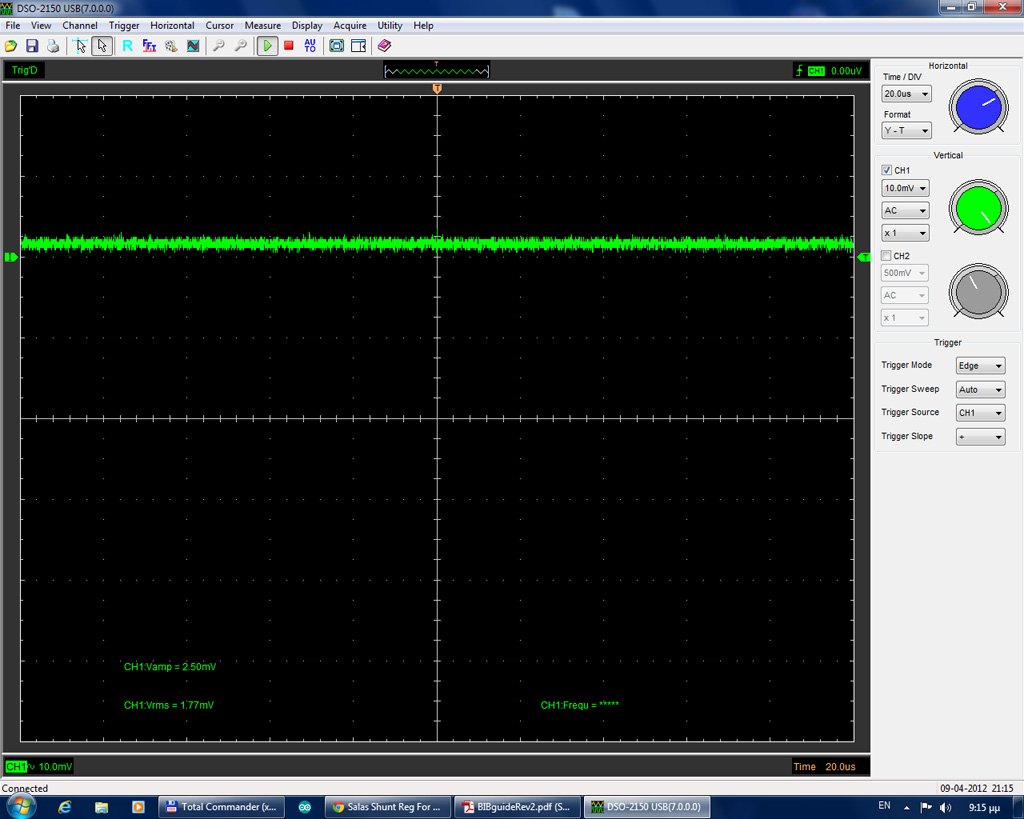Select the FFT analysis icon
Image resolution: width=1024 pixels, height=819 pixels.
pyautogui.click(x=148, y=46)
